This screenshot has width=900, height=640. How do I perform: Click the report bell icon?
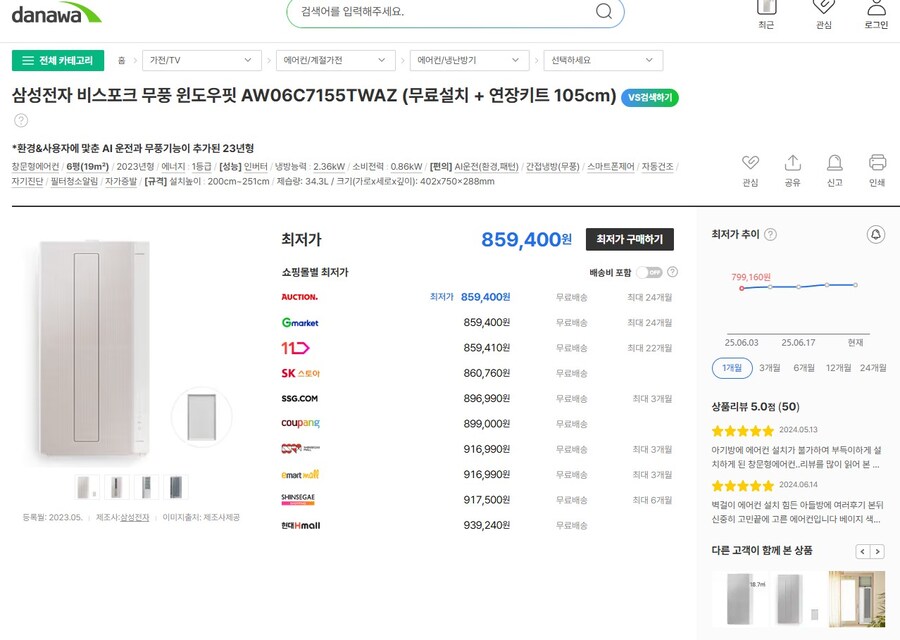[x=835, y=162]
